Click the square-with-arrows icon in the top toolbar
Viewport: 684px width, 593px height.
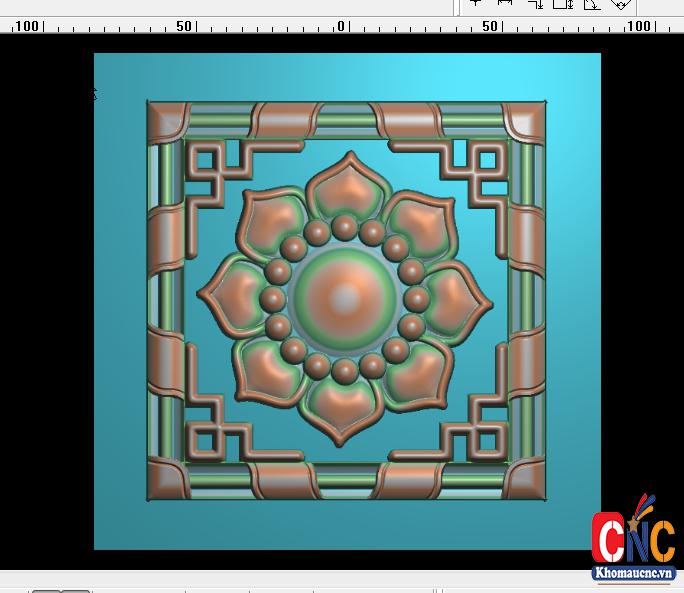tap(563, 4)
